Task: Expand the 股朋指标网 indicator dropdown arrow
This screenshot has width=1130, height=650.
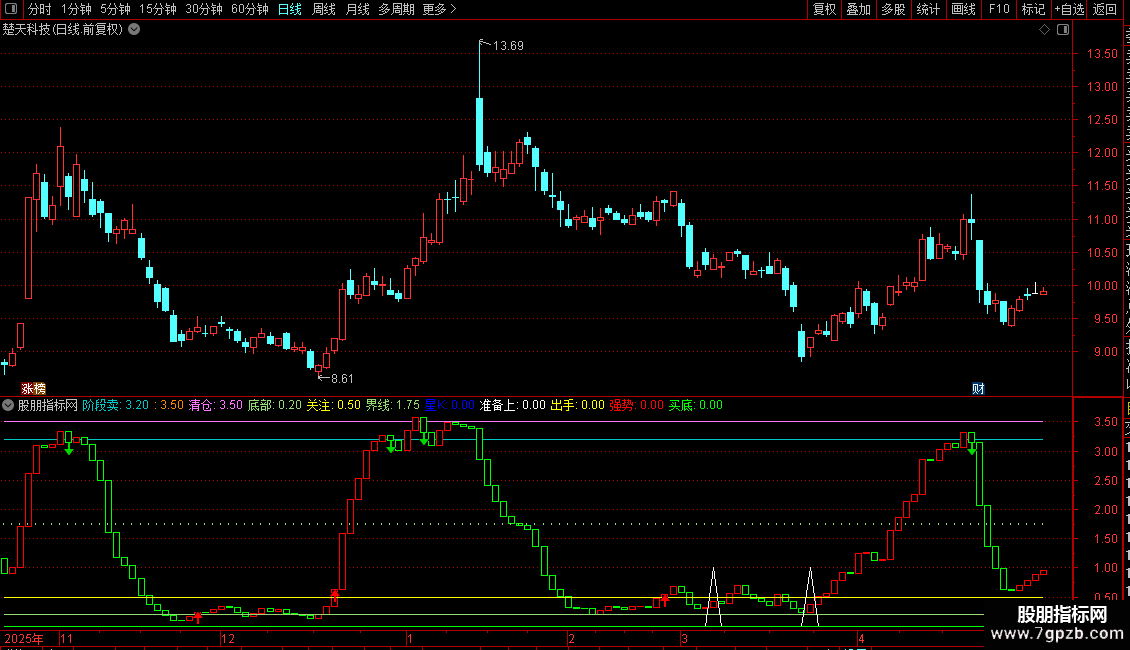Action: click(x=8, y=405)
